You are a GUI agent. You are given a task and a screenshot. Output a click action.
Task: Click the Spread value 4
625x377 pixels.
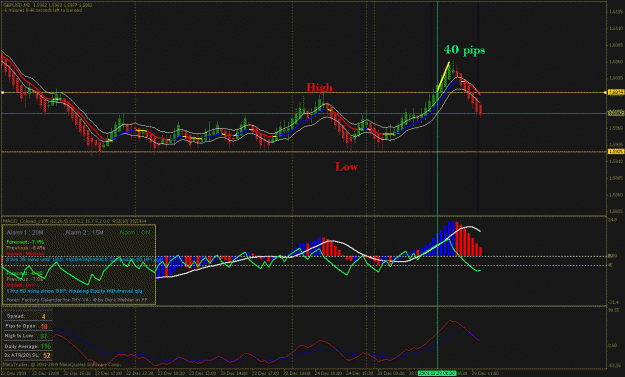pos(44,316)
